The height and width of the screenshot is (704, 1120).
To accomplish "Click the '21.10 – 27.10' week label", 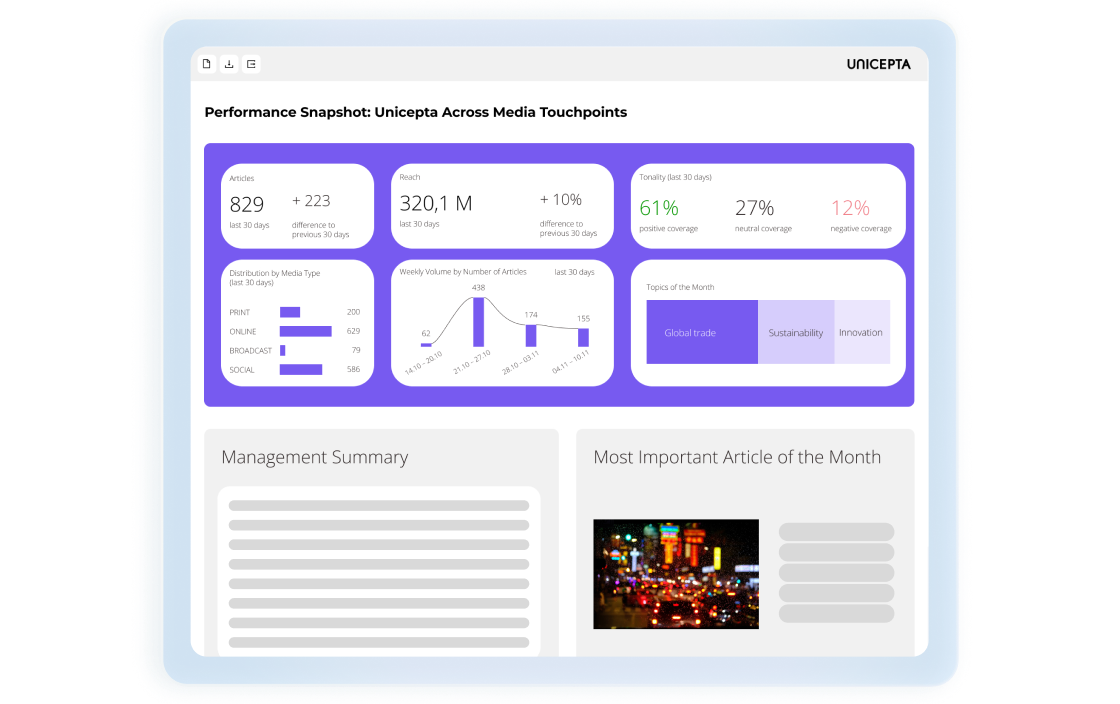I will coord(472,362).
